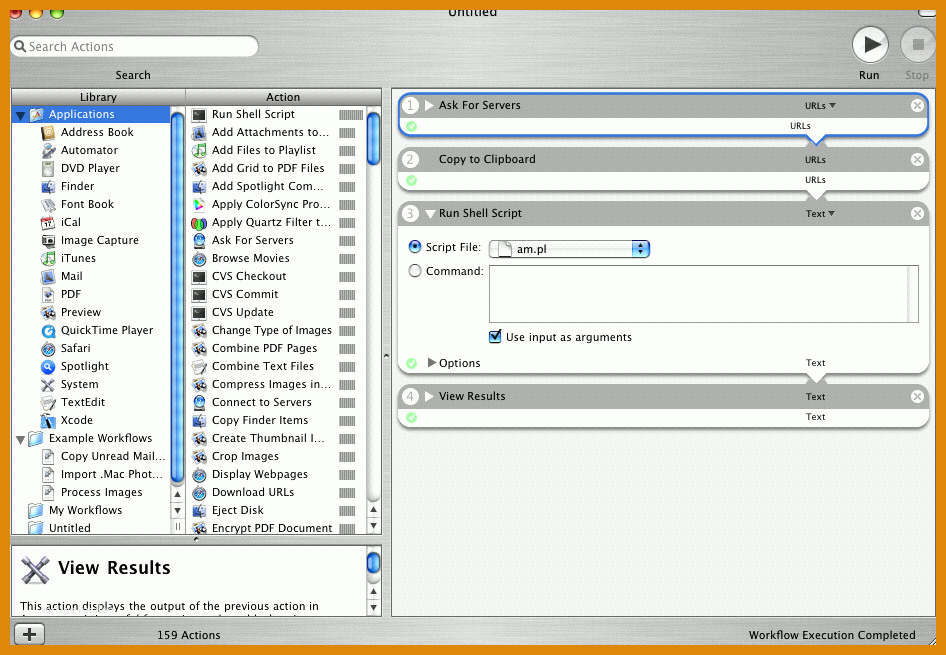
Task: Select the TextEdit library icon
Action: (x=48, y=402)
